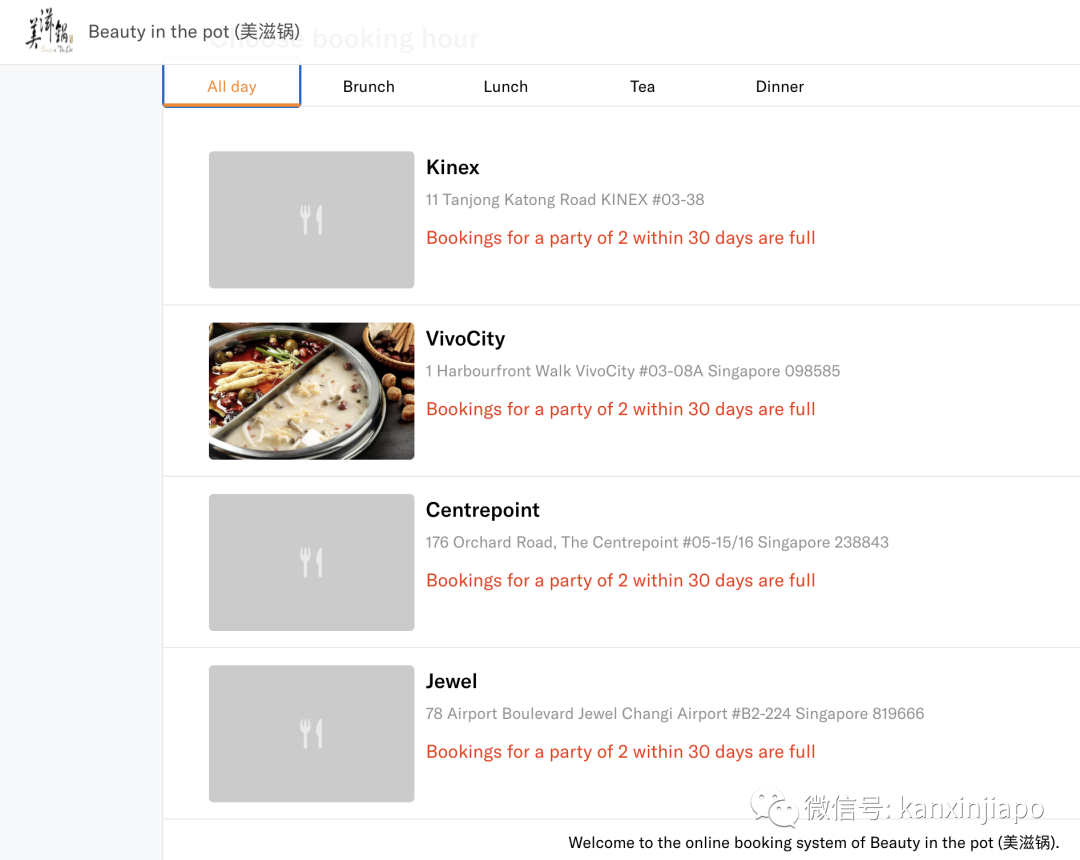The height and width of the screenshot is (860, 1080).
Task: Switch to the Brunch tab
Action: (368, 87)
